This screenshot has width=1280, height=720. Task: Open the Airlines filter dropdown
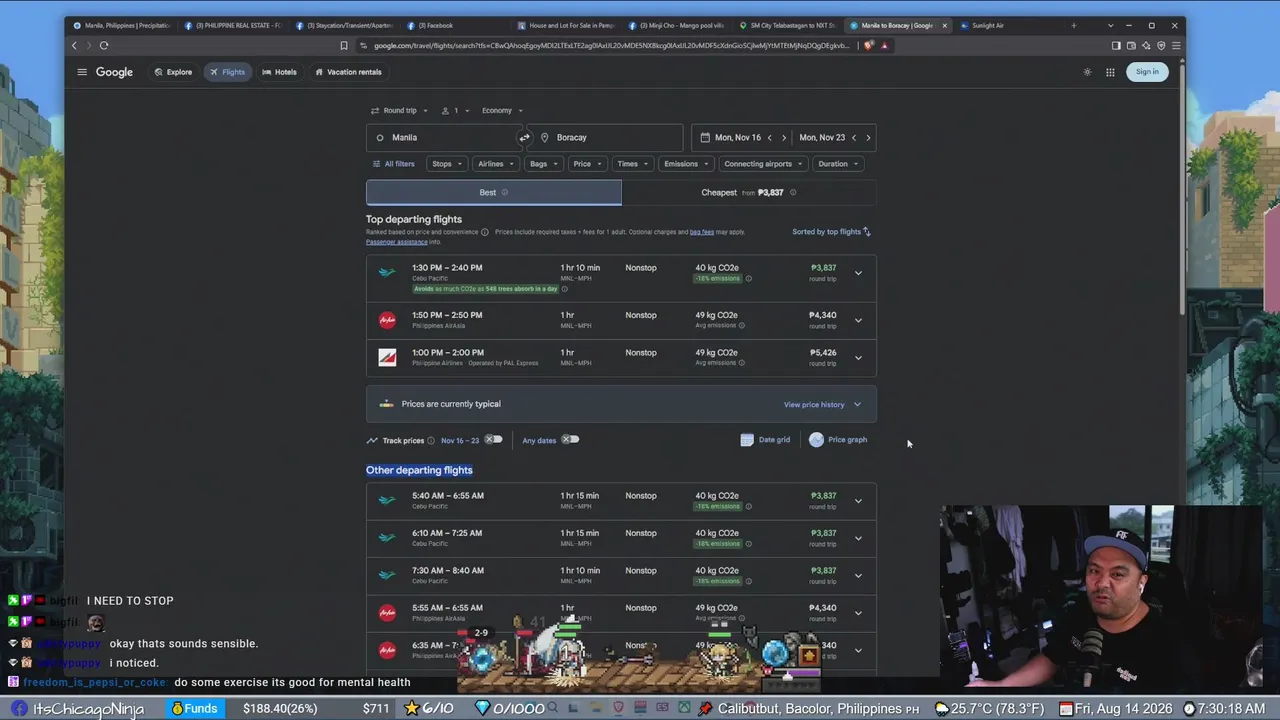pyautogui.click(x=495, y=164)
